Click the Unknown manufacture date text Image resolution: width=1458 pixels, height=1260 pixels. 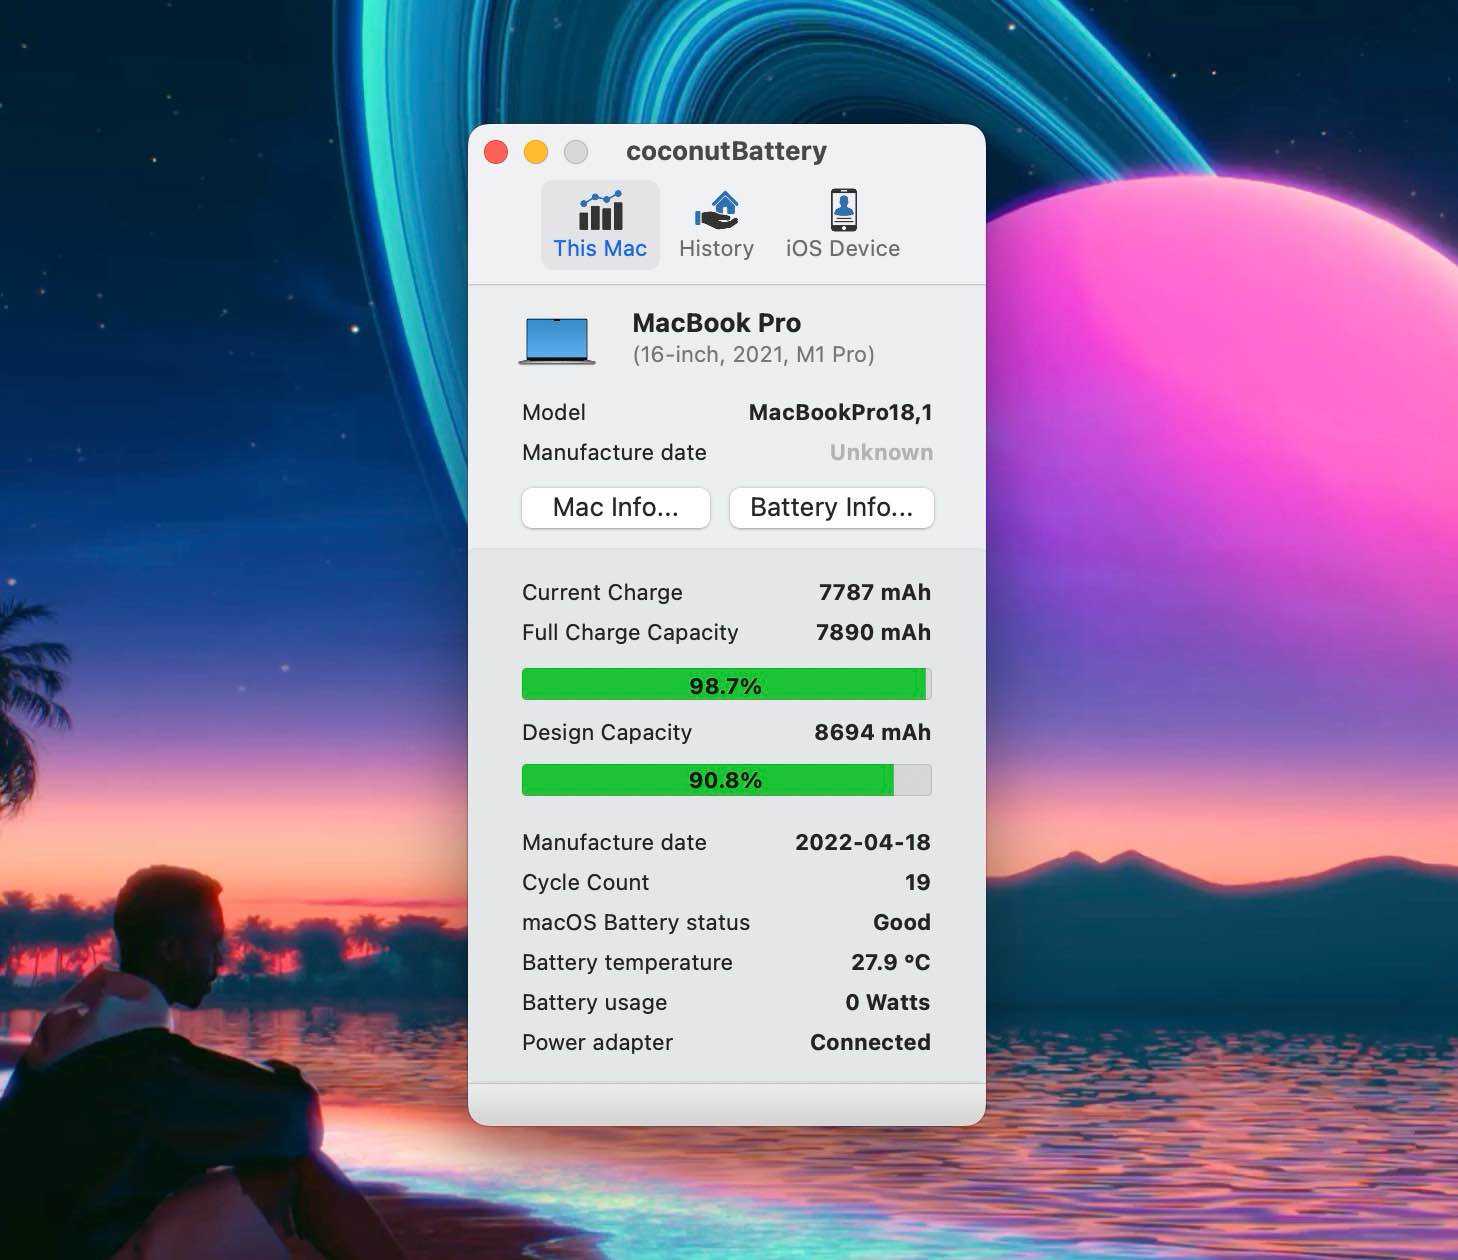(881, 452)
